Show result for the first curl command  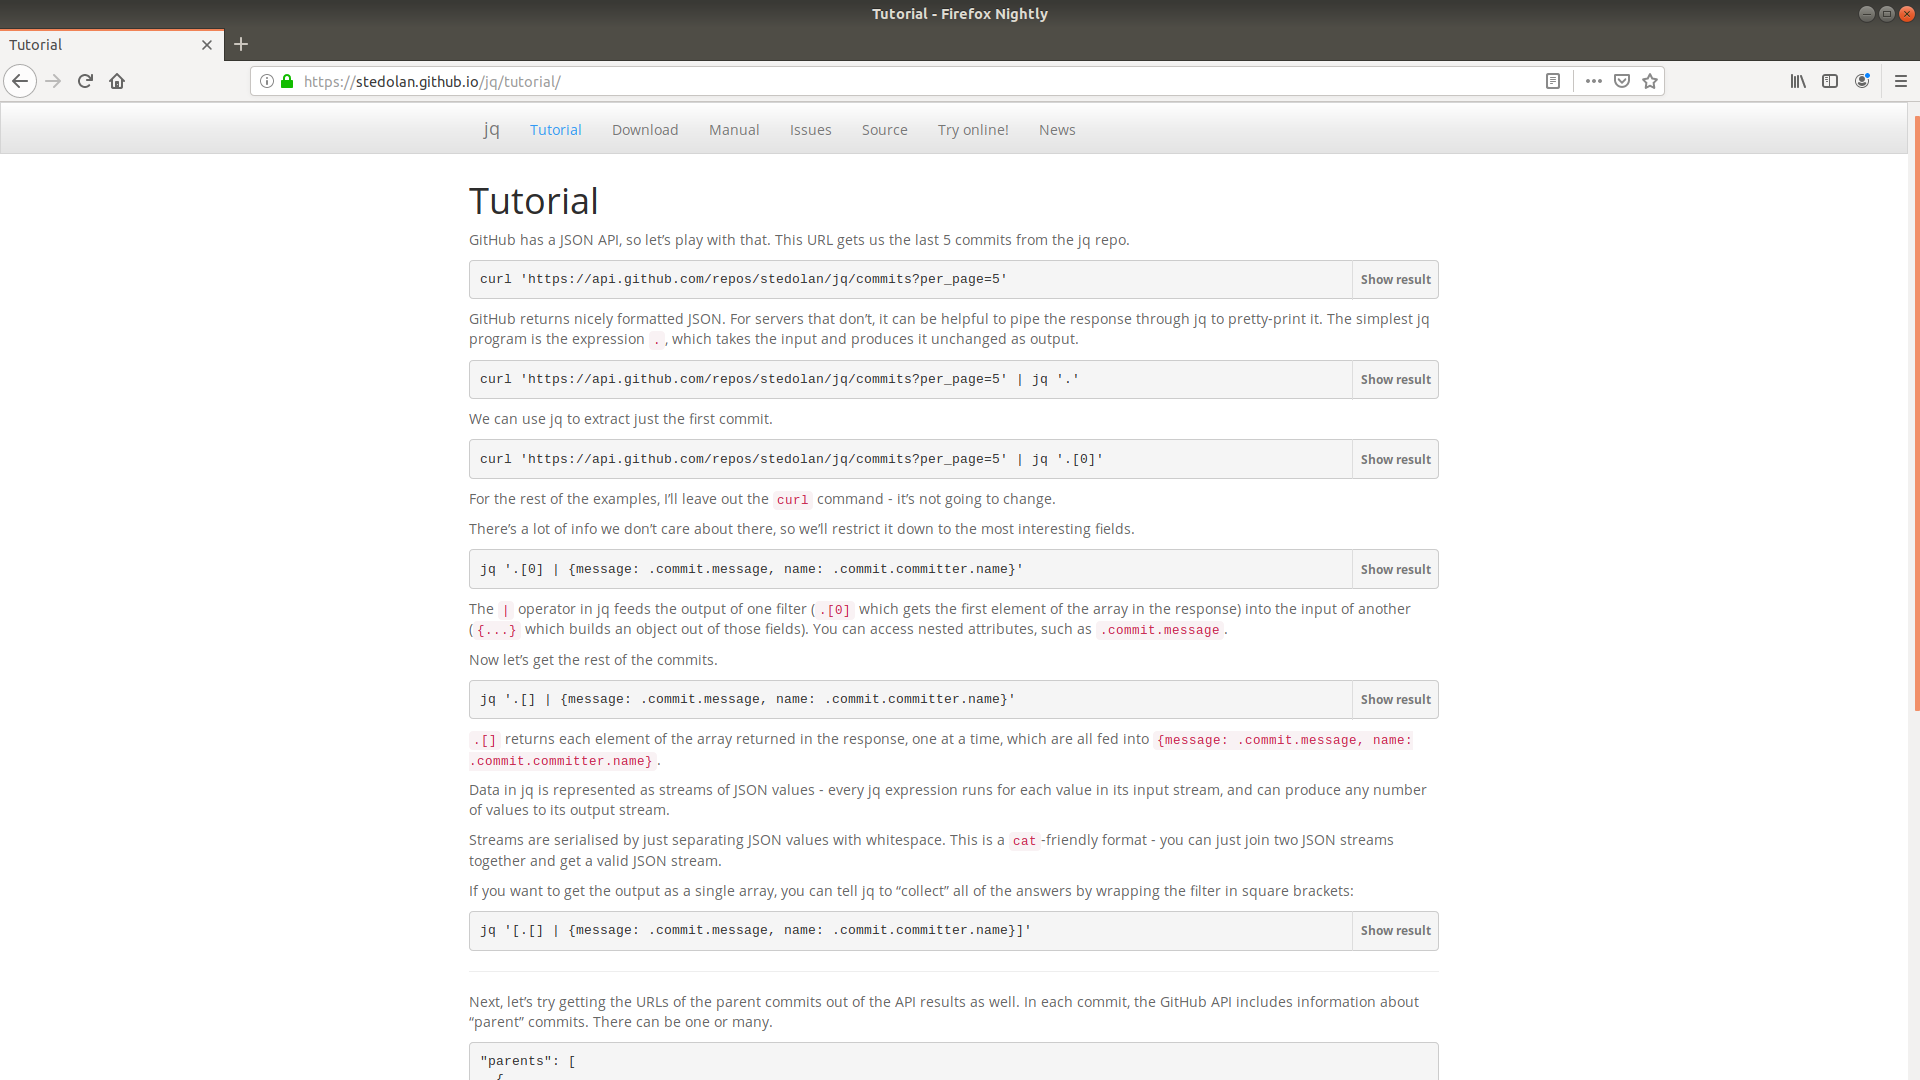tap(1395, 279)
